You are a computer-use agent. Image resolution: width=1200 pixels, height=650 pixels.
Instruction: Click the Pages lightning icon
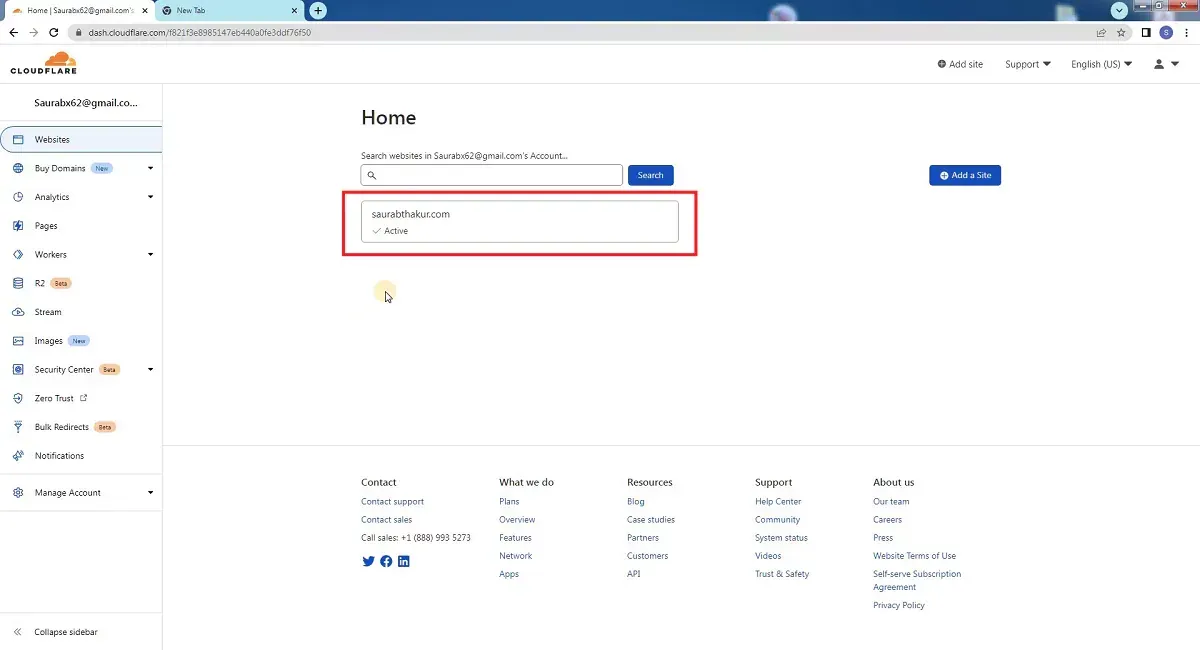pyautogui.click(x=18, y=226)
